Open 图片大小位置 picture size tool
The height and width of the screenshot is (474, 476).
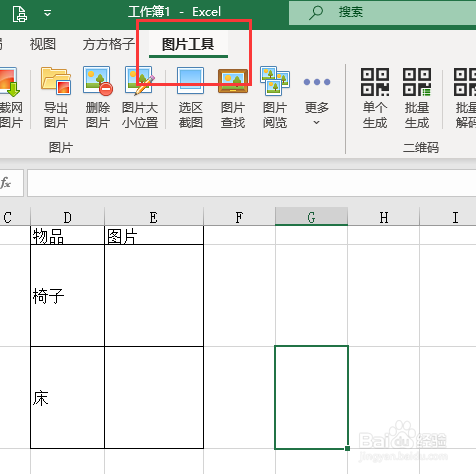(x=140, y=98)
